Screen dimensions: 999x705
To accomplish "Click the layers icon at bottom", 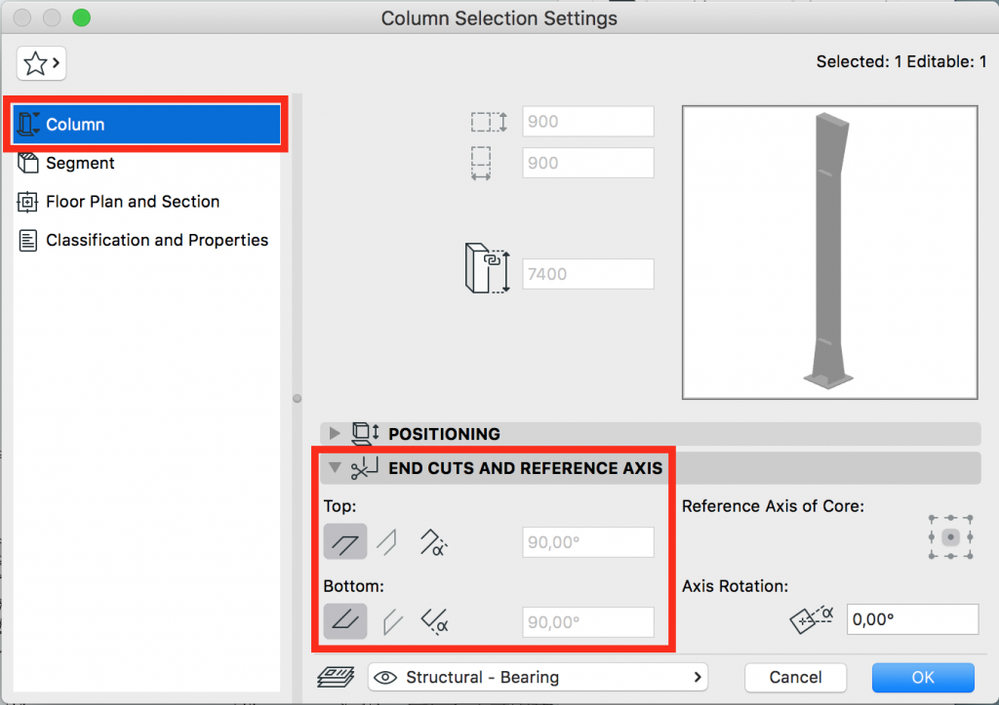I will [336, 677].
